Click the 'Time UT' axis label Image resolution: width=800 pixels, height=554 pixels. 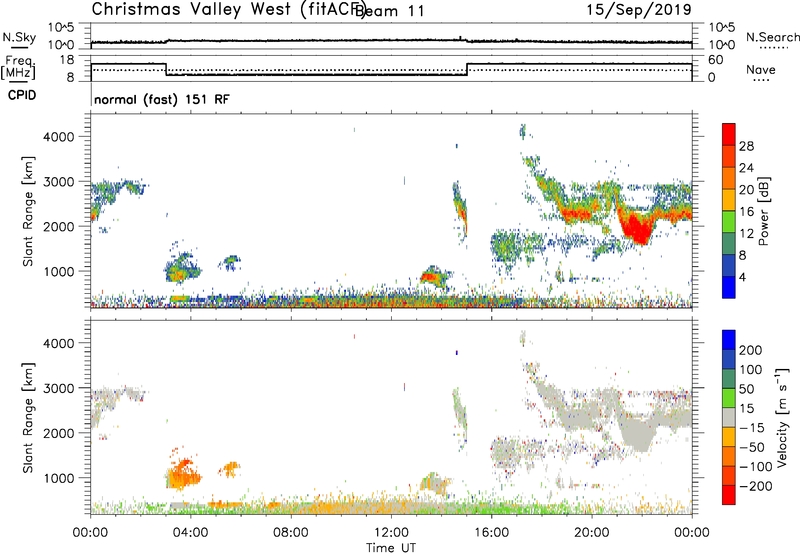point(391,548)
